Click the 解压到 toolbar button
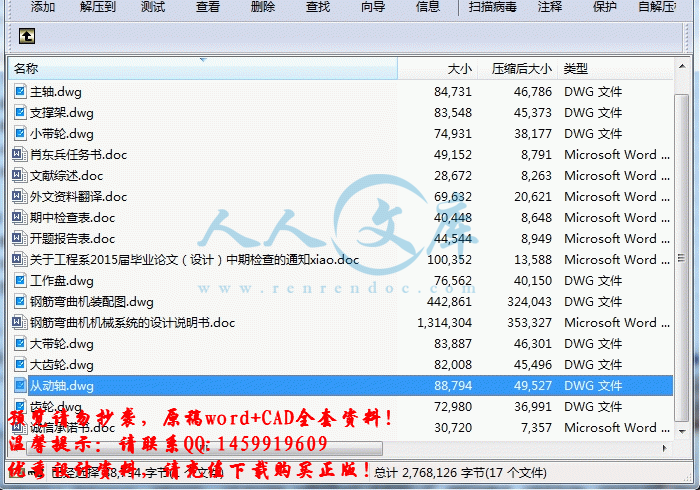700x490 pixels. 98,7
